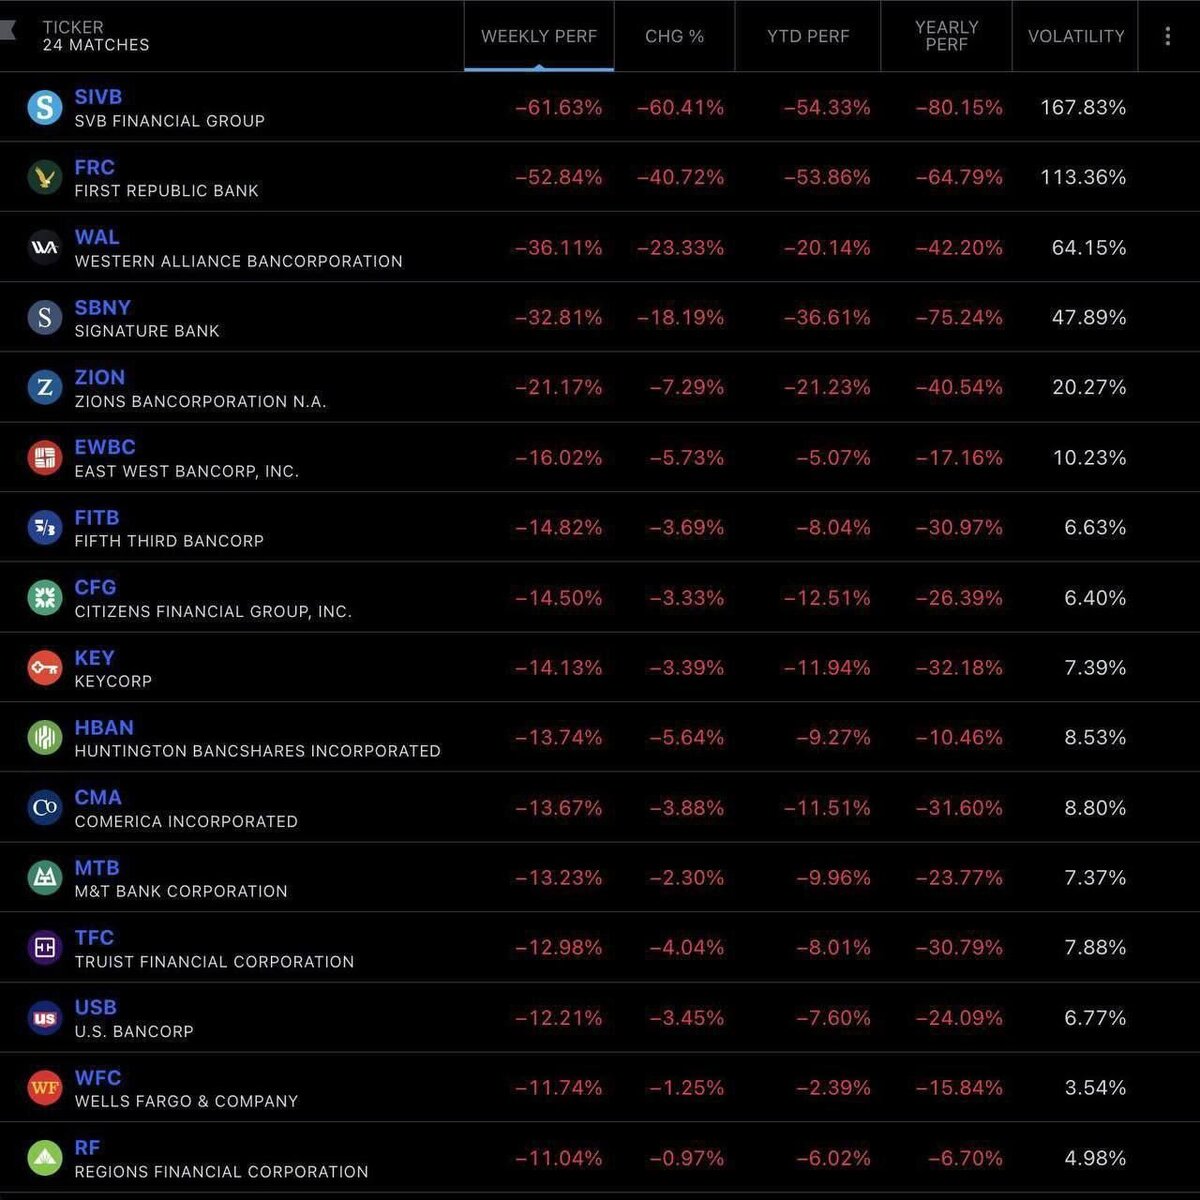Click the Zions Bancorporation Z logo

pos(44,387)
